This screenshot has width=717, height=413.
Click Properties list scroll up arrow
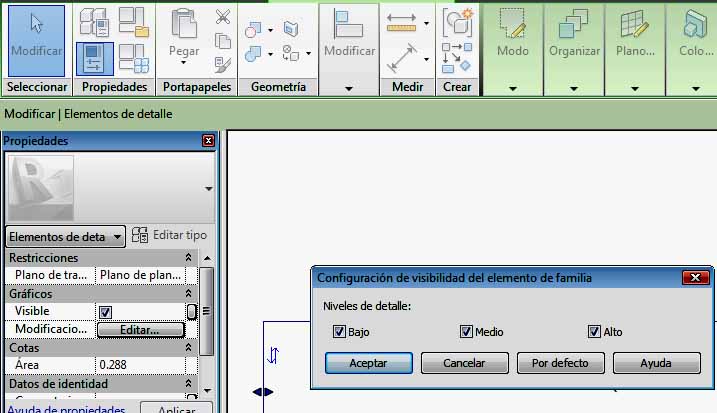click(207, 258)
